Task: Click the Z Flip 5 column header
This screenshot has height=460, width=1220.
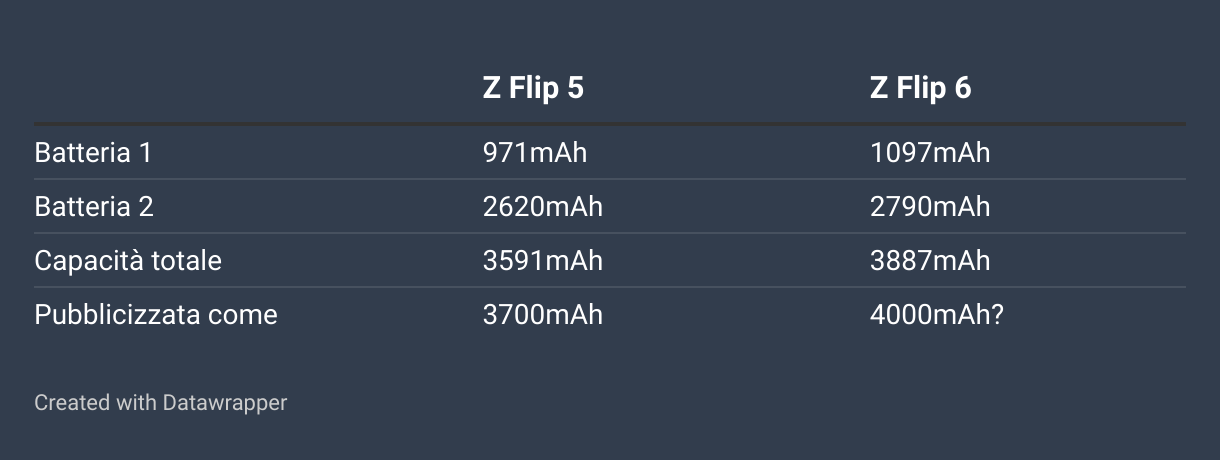Action: pyautogui.click(x=533, y=88)
